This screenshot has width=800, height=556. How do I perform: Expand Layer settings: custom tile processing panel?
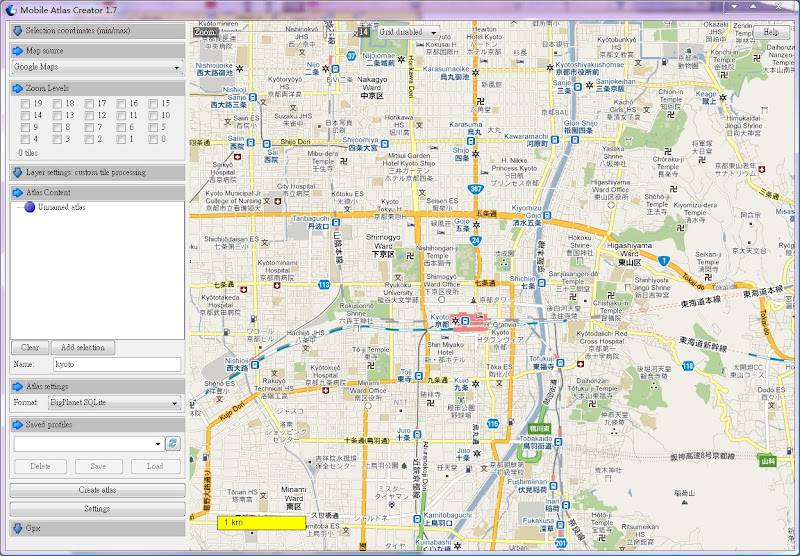(x=97, y=172)
